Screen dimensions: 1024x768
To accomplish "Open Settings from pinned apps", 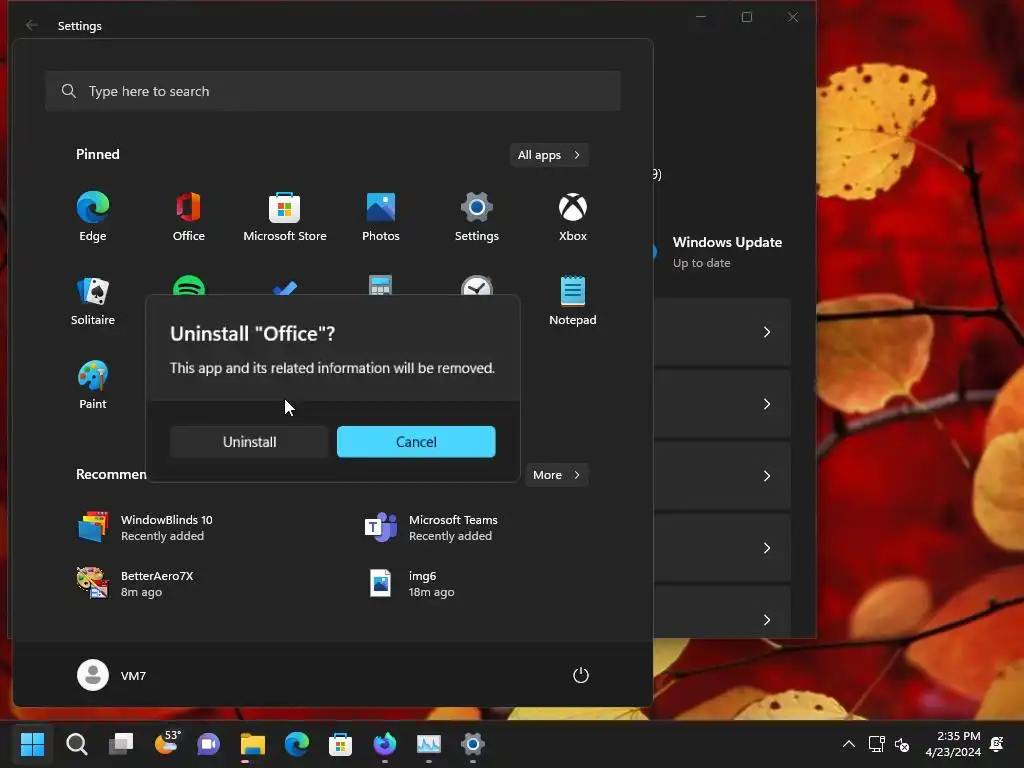I will pos(477,217).
